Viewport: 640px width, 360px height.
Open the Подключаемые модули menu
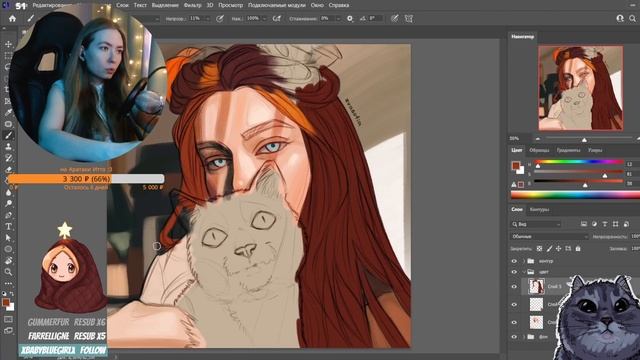(x=276, y=5)
